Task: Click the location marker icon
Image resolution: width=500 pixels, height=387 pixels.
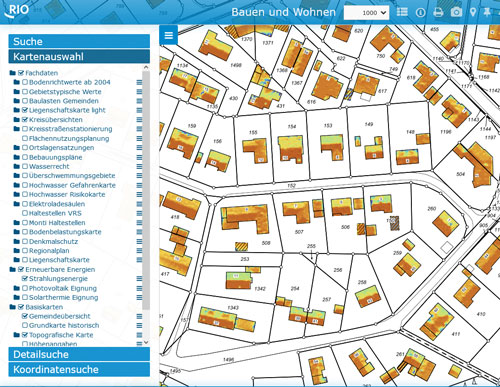Action: [x=473, y=13]
